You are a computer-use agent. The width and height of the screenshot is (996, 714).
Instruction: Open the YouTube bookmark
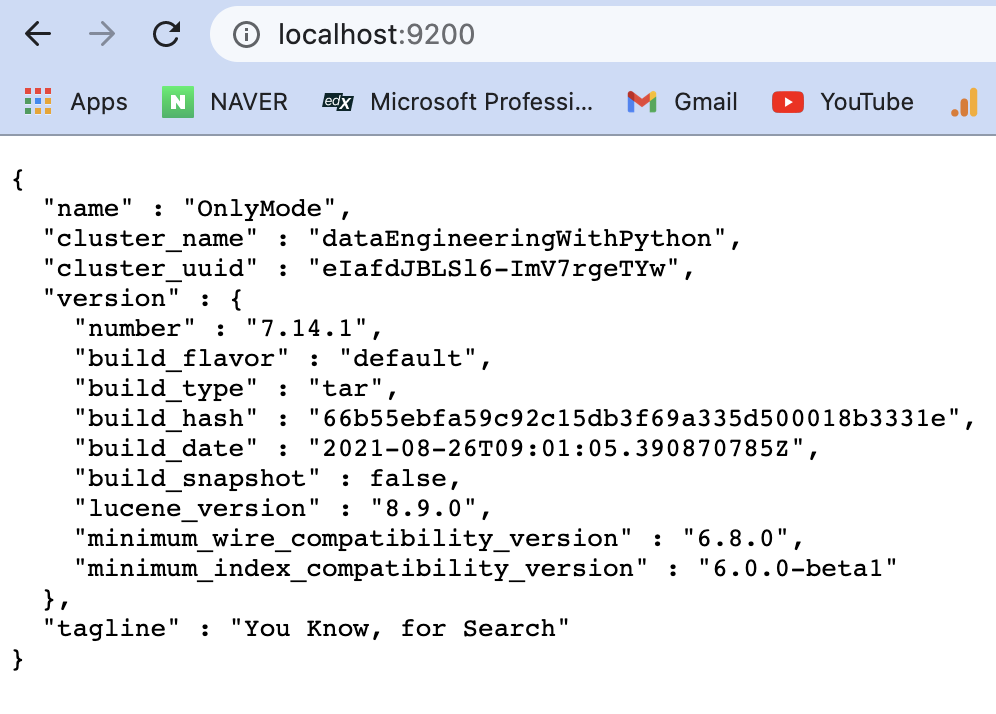pos(842,102)
